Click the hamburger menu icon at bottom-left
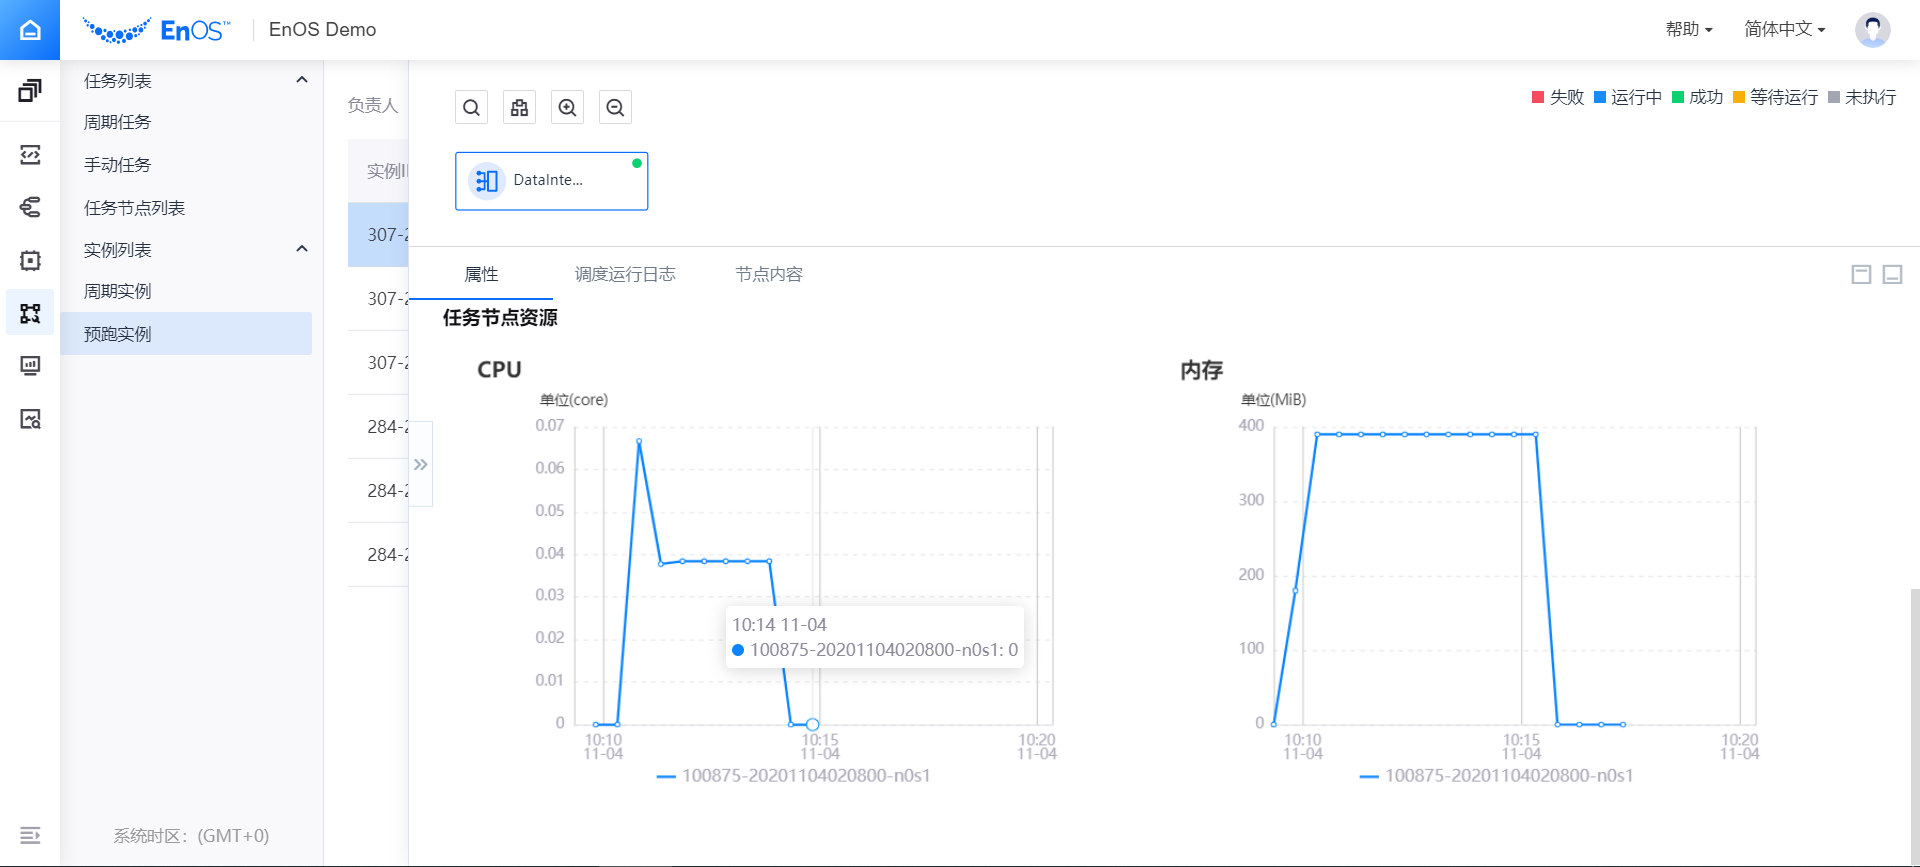Viewport: 1920px width, 867px height. tap(30, 835)
